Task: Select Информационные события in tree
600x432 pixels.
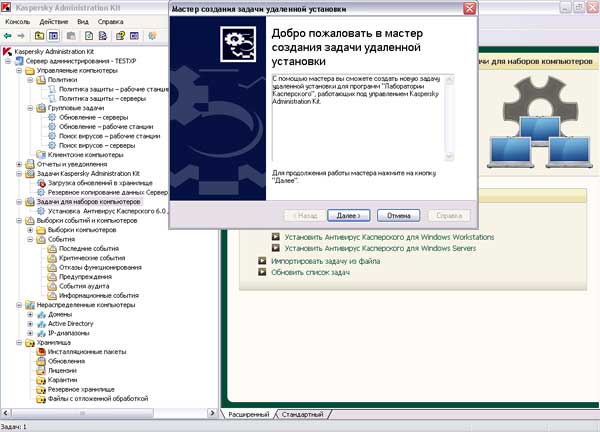Action: (x=99, y=295)
